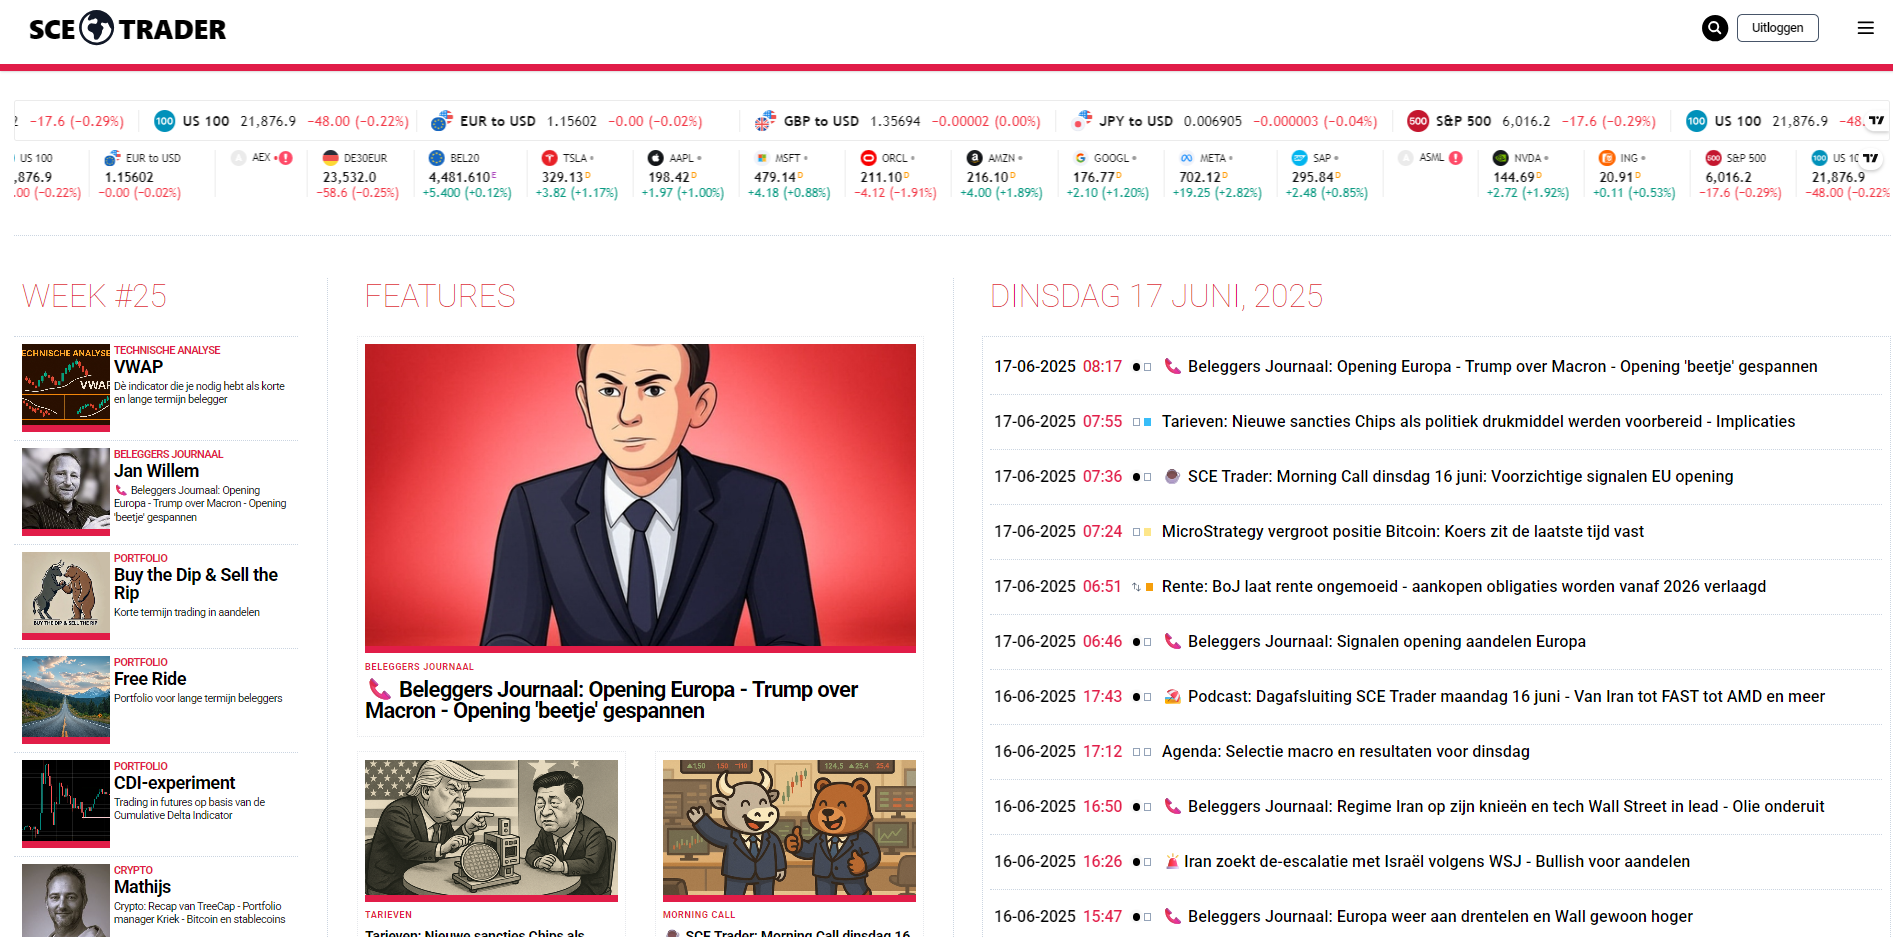Open the META ticker icon
This screenshot has height=937, width=1893.
(1187, 158)
